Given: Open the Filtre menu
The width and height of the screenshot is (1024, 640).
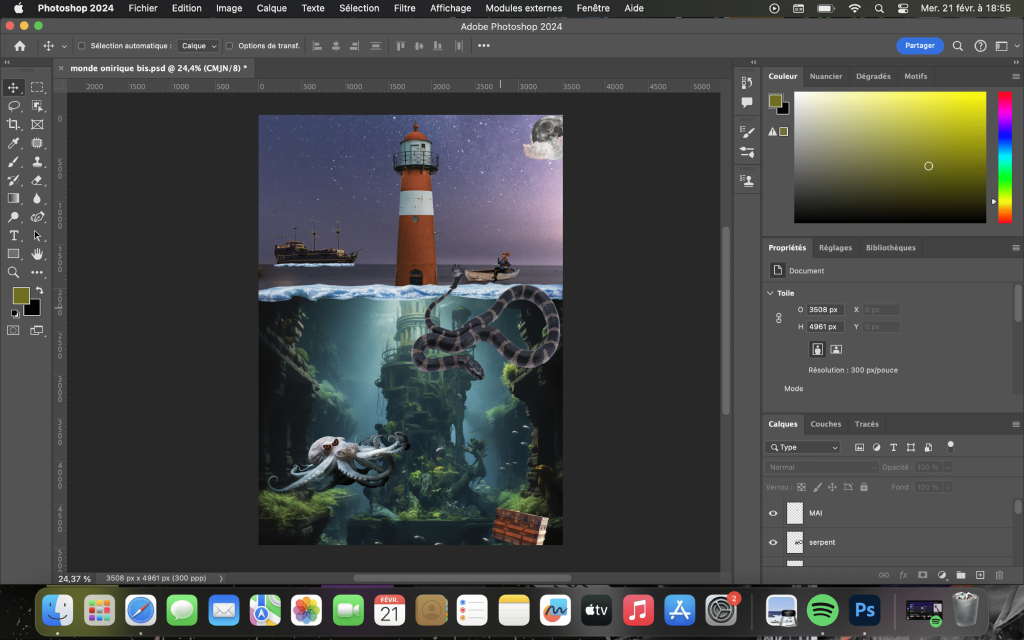Looking at the screenshot, I should point(405,8).
